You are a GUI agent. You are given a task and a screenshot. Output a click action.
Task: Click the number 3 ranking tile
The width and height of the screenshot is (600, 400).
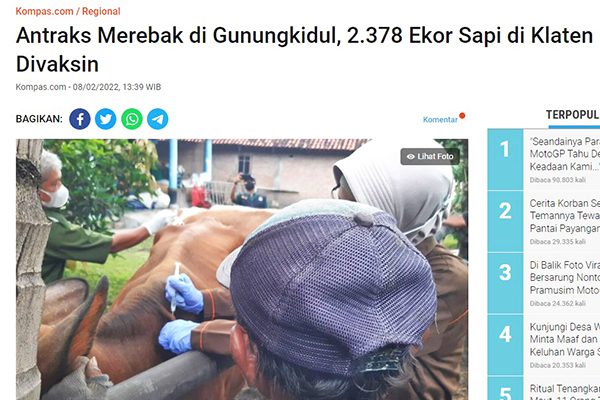click(x=505, y=283)
